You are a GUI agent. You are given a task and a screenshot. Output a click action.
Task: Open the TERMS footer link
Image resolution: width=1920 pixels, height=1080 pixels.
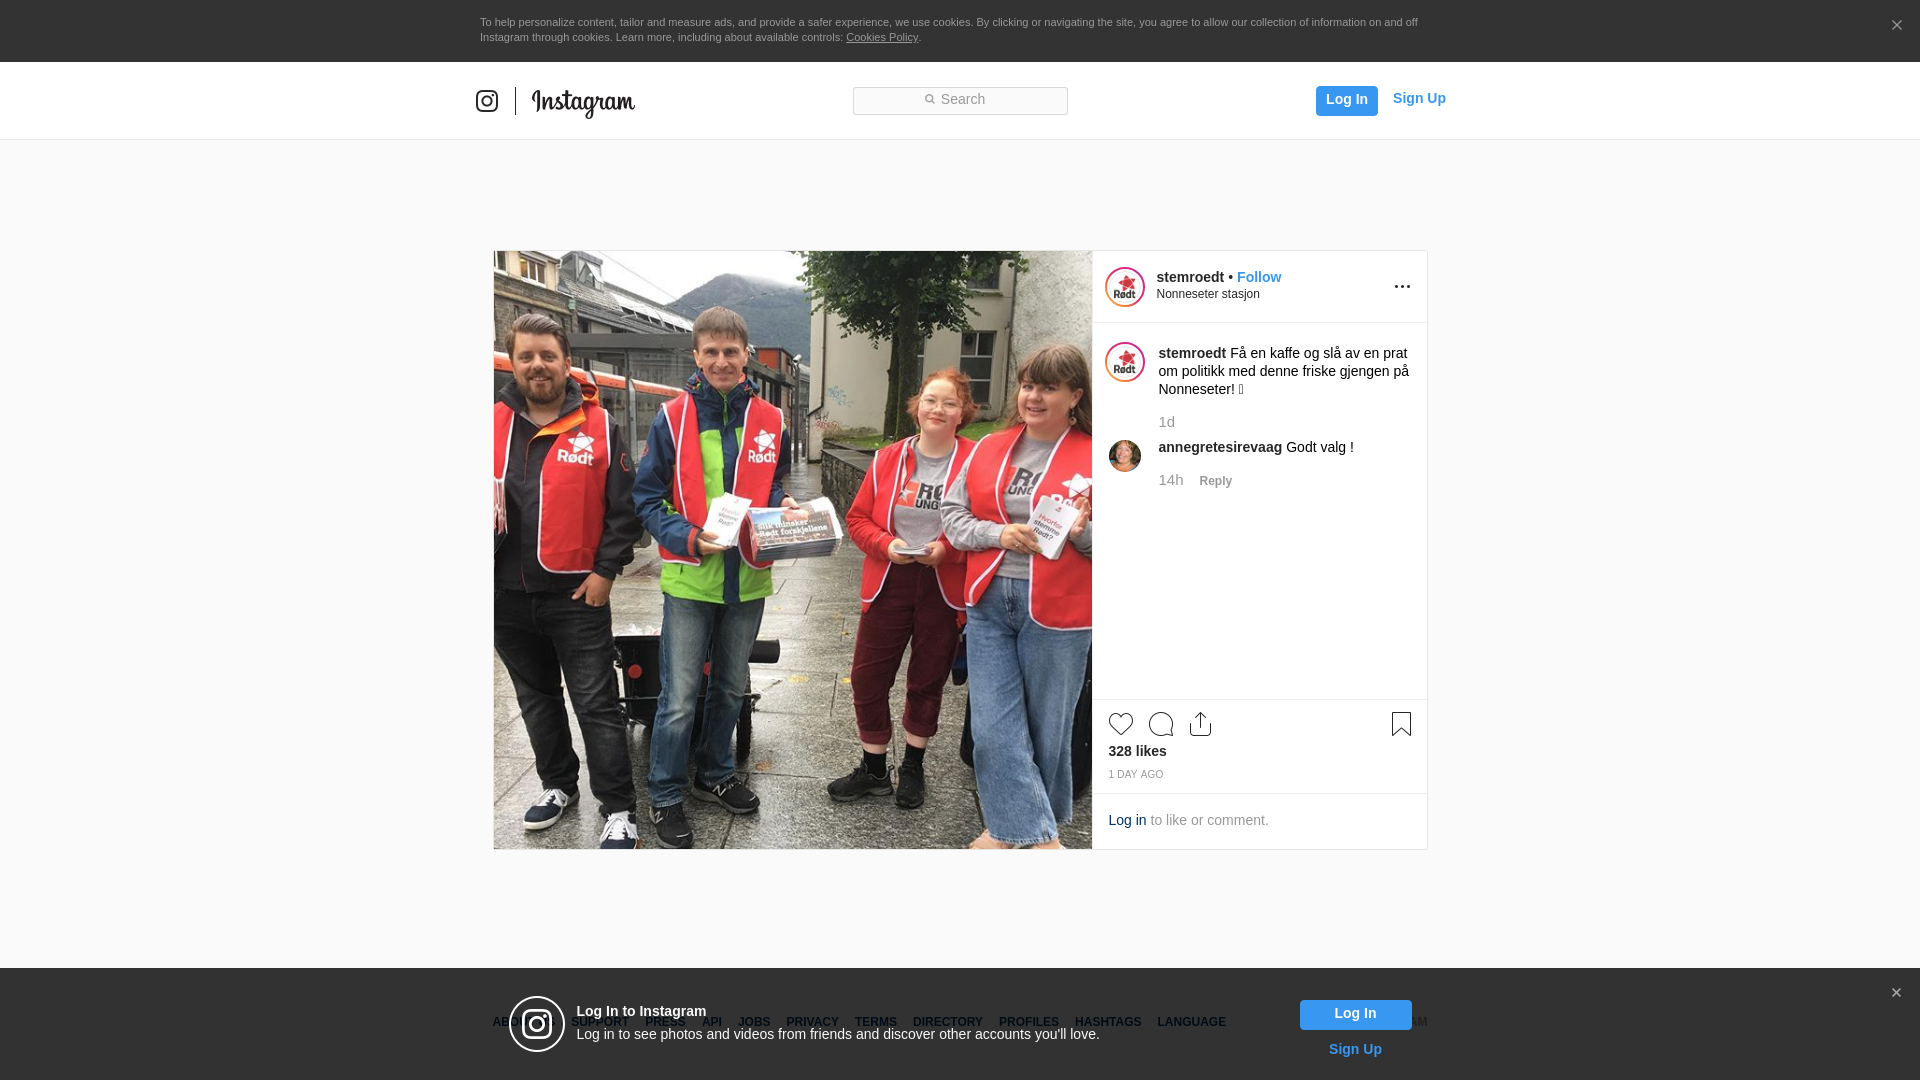point(876,1023)
